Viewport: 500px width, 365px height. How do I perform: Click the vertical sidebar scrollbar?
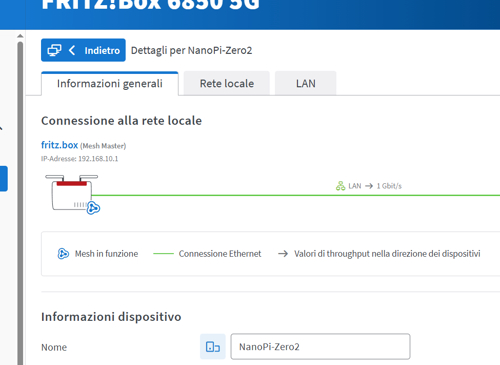(20, 203)
